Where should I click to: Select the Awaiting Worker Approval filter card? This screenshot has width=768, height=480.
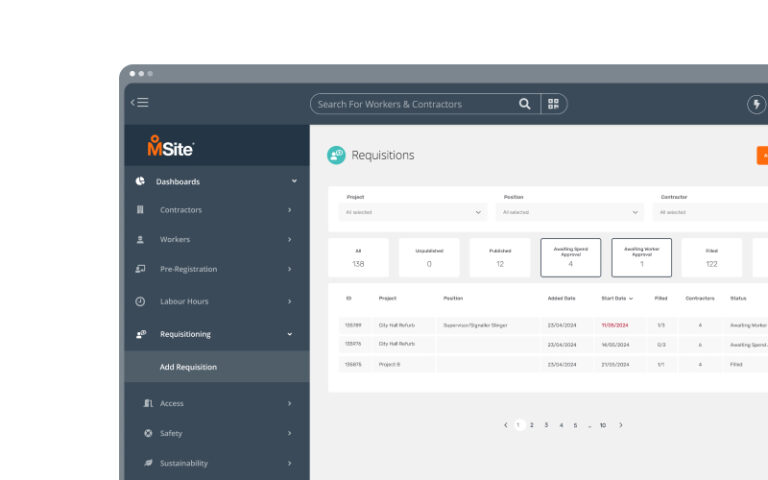(641, 257)
